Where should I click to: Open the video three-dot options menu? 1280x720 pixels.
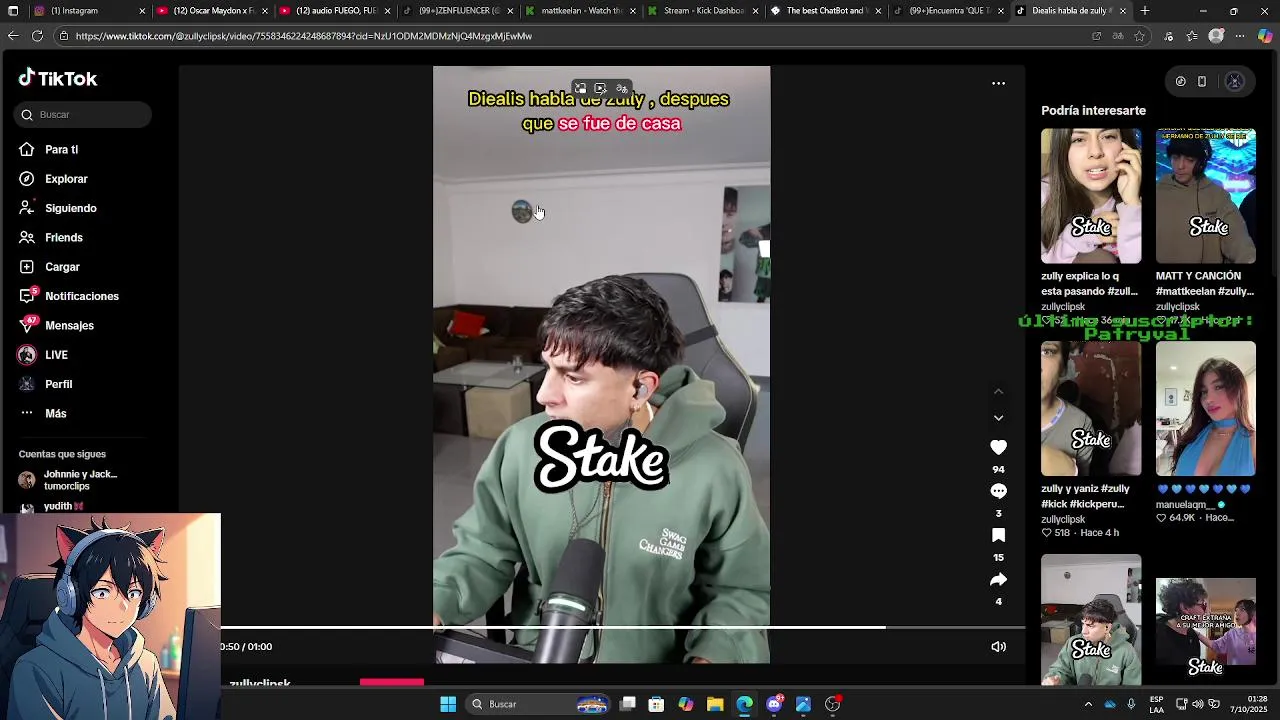tap(998, 83)
